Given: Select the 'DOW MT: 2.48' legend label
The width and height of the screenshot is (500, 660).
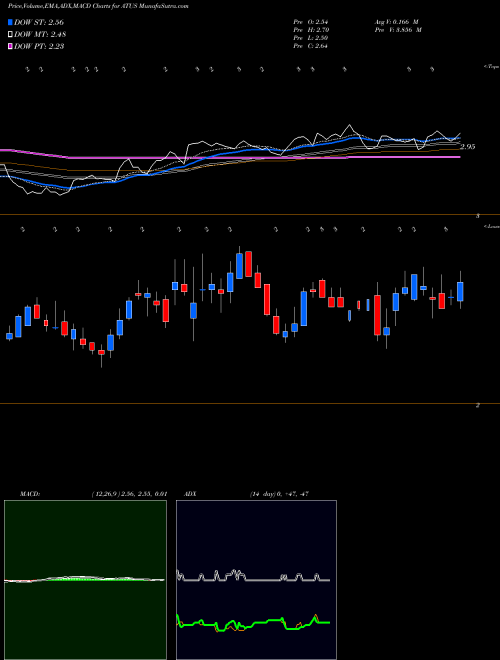Looking at the screenshot, I should [40, 35].
